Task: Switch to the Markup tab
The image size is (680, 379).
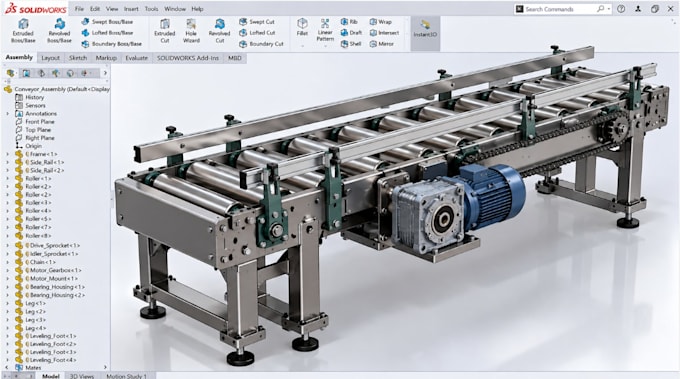Action: point(106,58)
